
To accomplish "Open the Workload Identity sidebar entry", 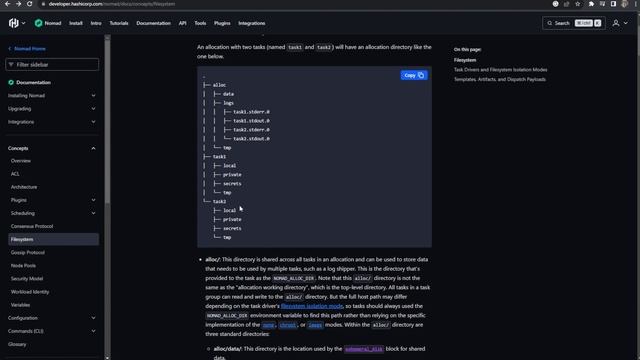I will (x=30, y=292).
